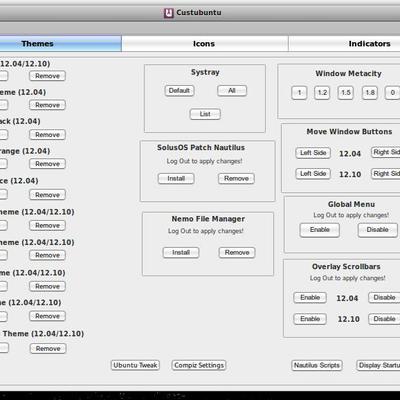Enable the Global Menu

[320, 230]
